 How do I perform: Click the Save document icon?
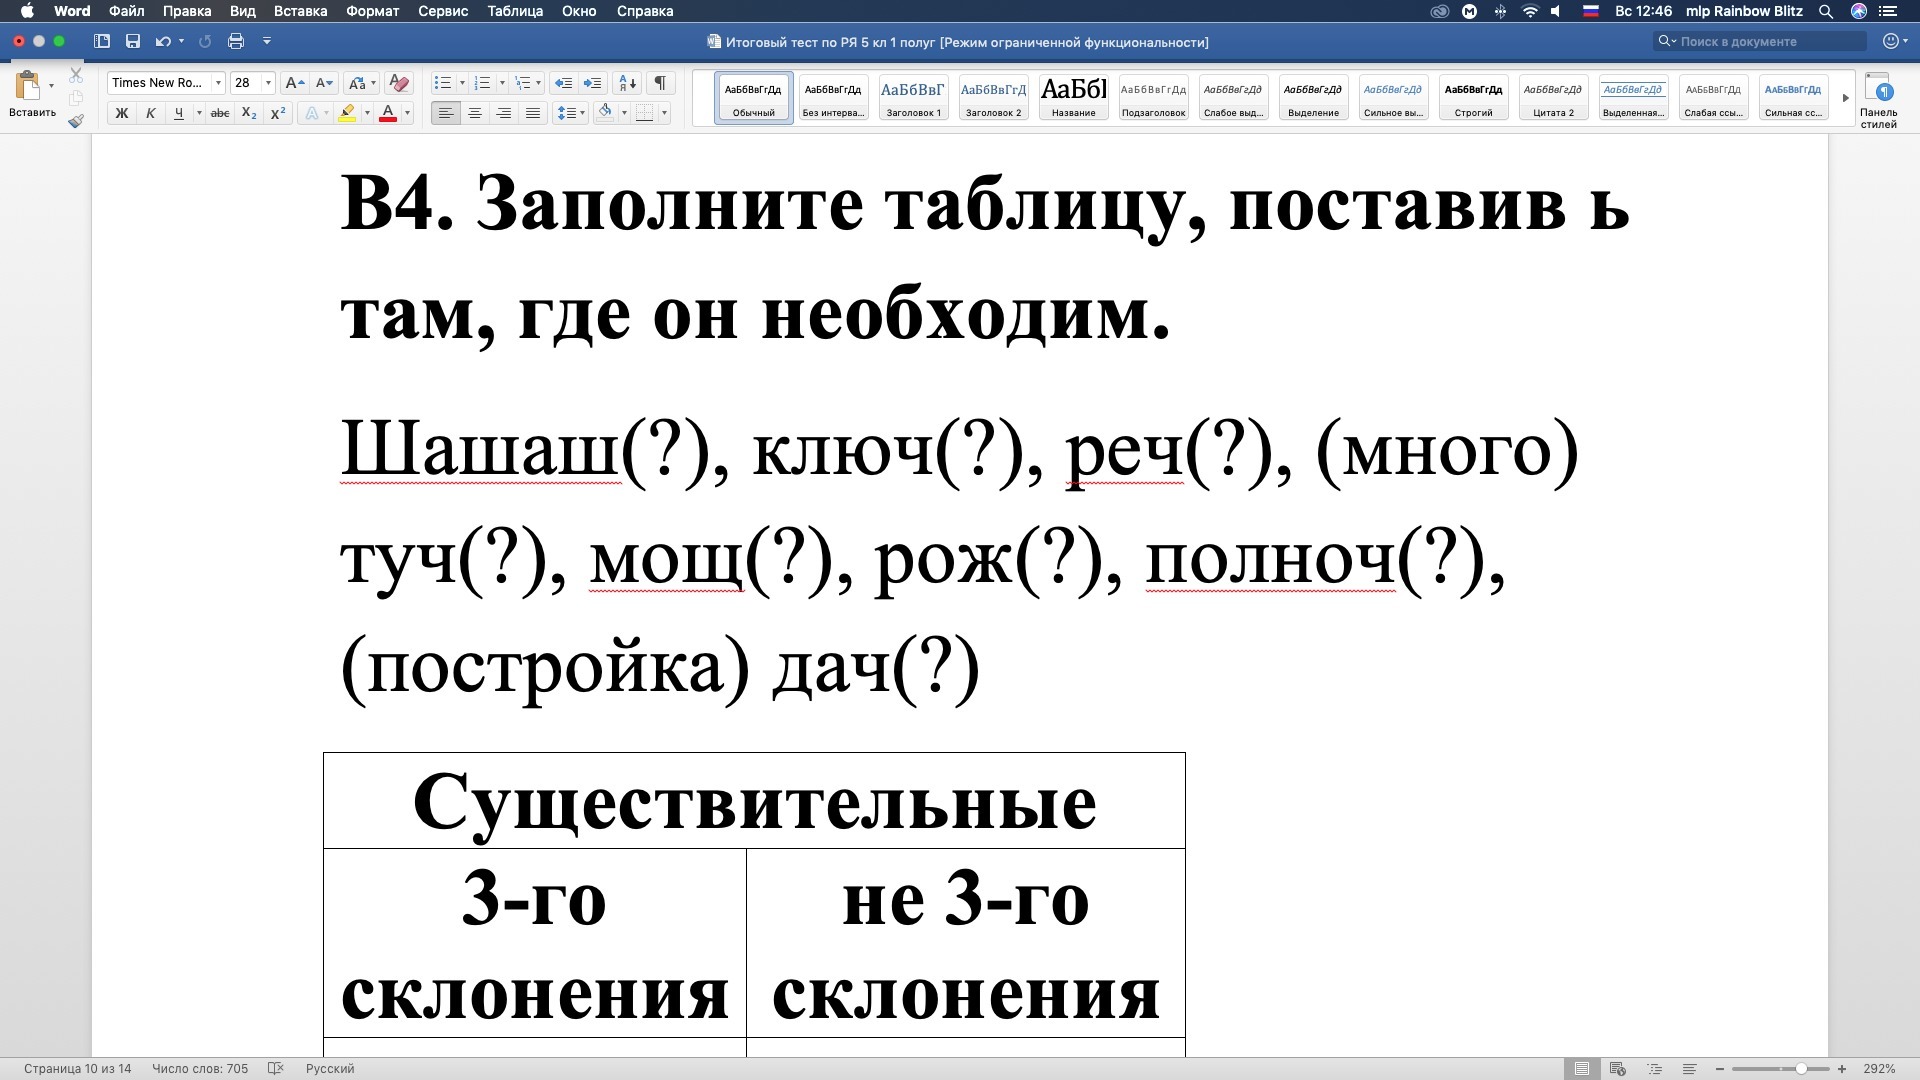click(x=133, y=41)
